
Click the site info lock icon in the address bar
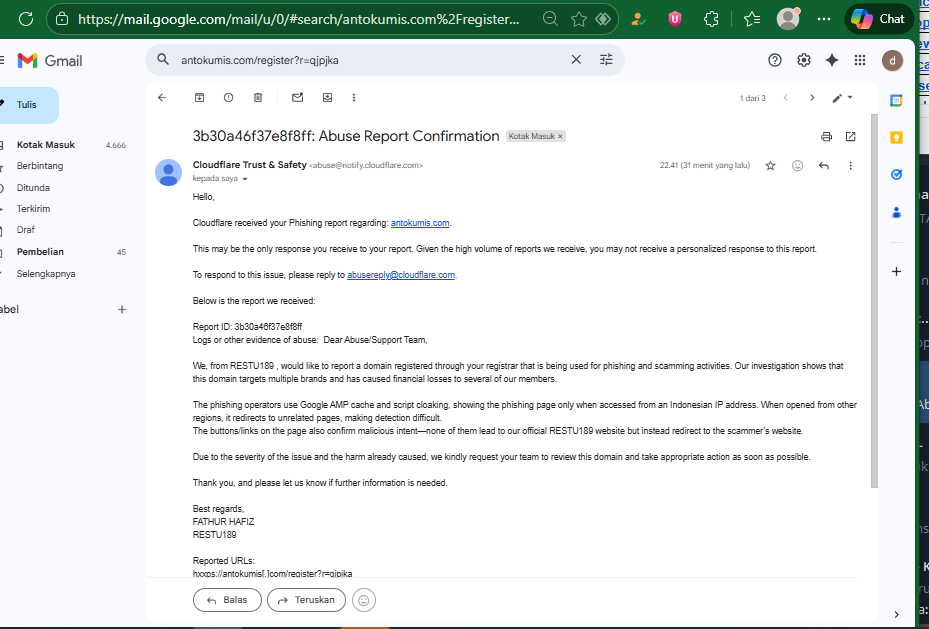(x=62, y=19)
